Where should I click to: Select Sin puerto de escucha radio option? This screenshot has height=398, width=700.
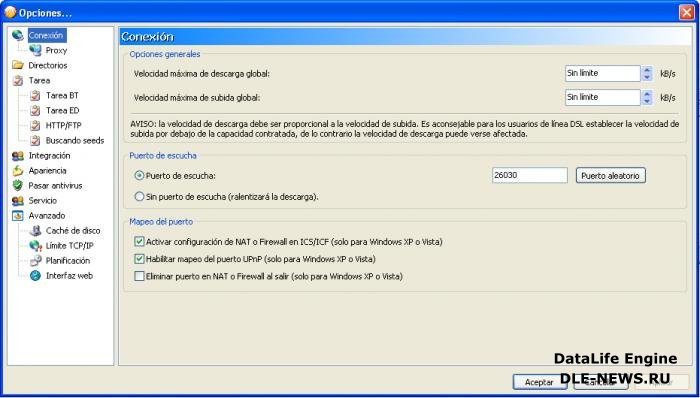[139, 196]
